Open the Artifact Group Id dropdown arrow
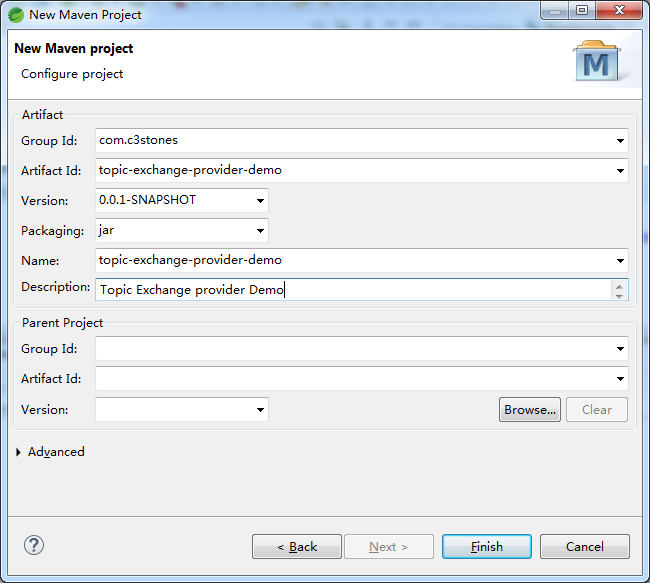 tap(620, 141)
